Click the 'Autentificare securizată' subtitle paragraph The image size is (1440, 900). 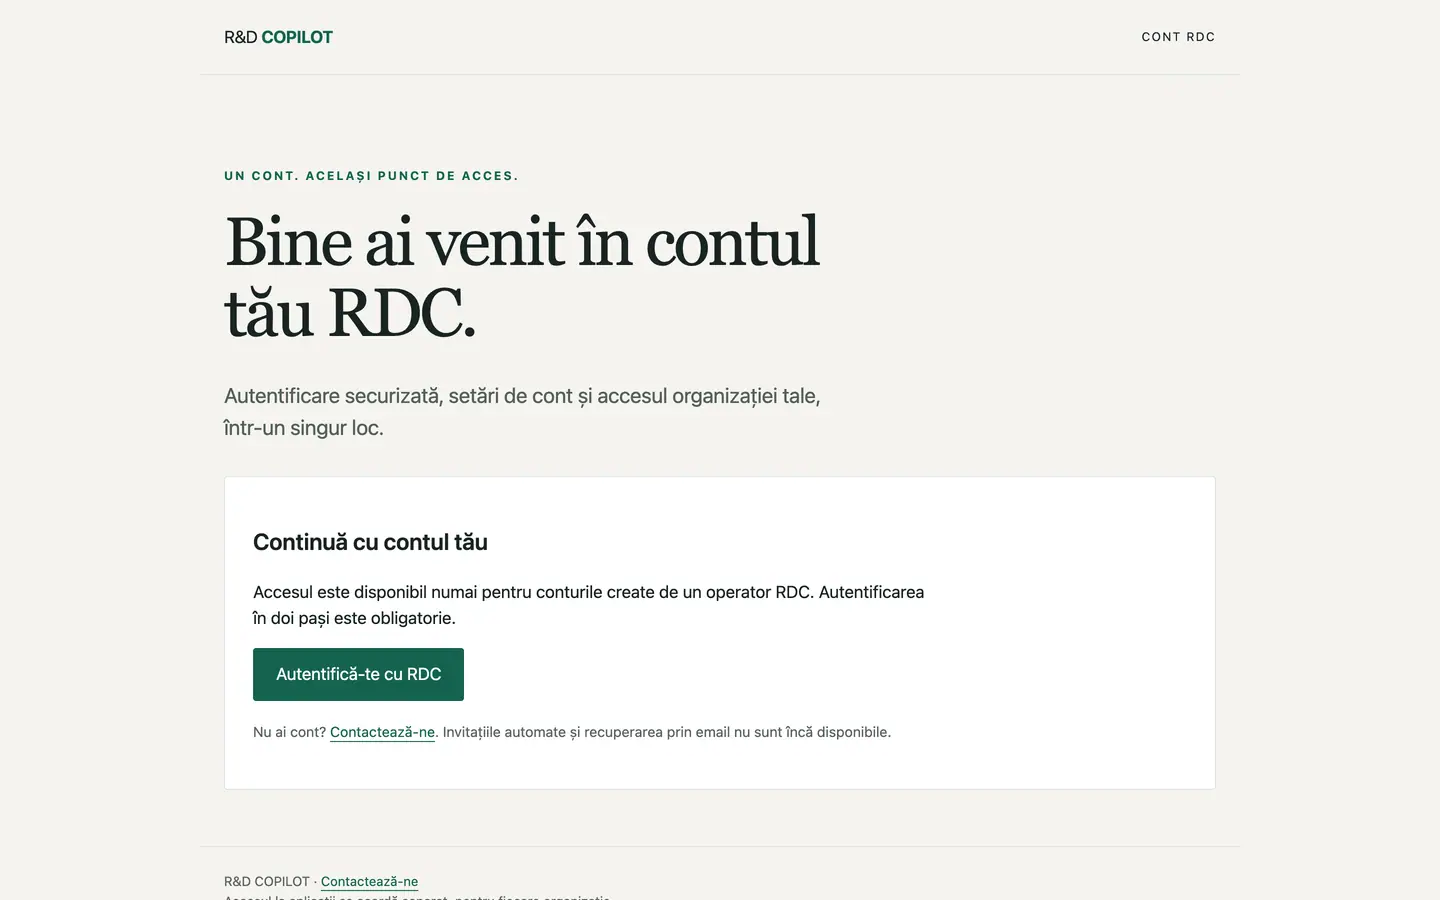point(522,412)
